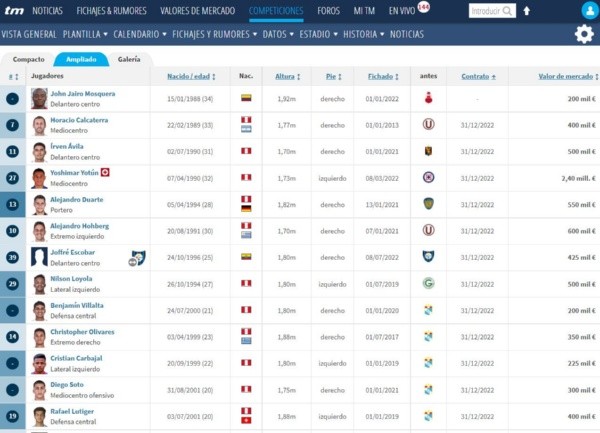Go to Vista General page
The width and height of the screenshot is (600, 433).
coord(29,34)
